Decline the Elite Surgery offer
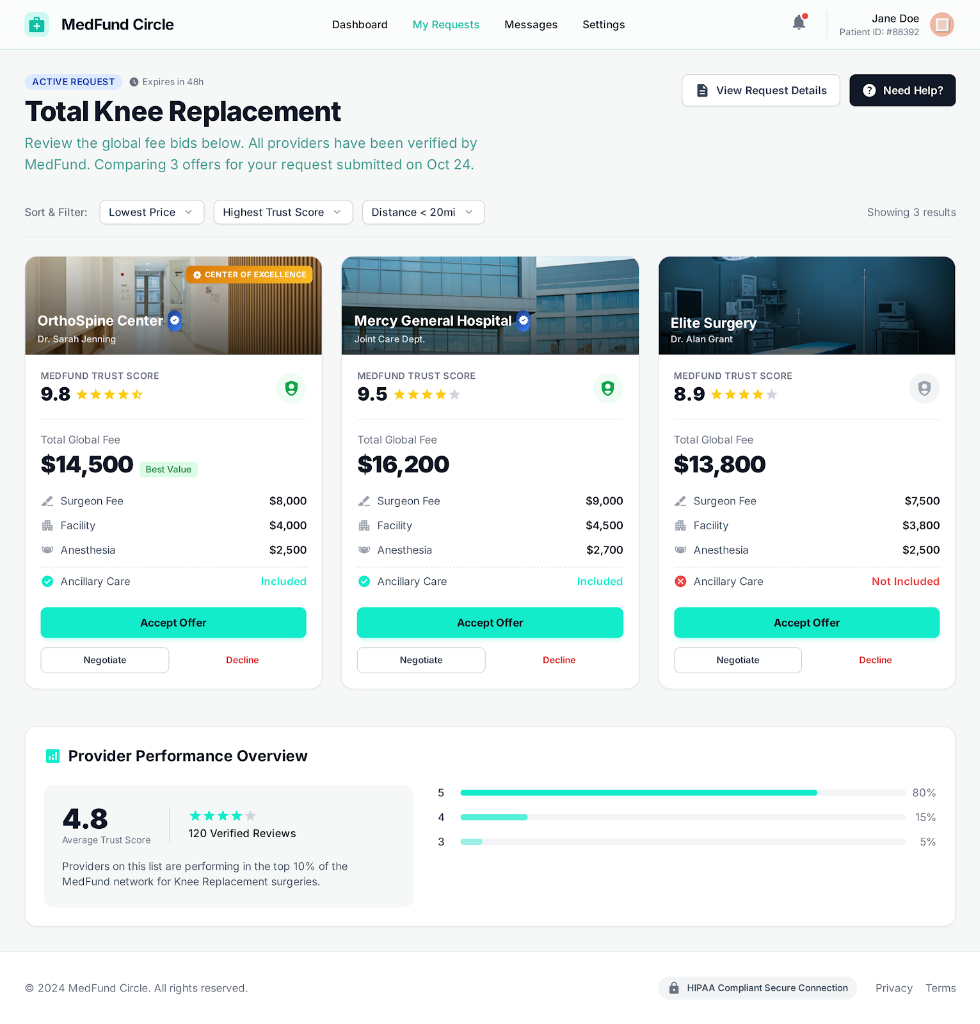Image resolution: width=980 pixels, height=1024 pixels. pos(875,660)
